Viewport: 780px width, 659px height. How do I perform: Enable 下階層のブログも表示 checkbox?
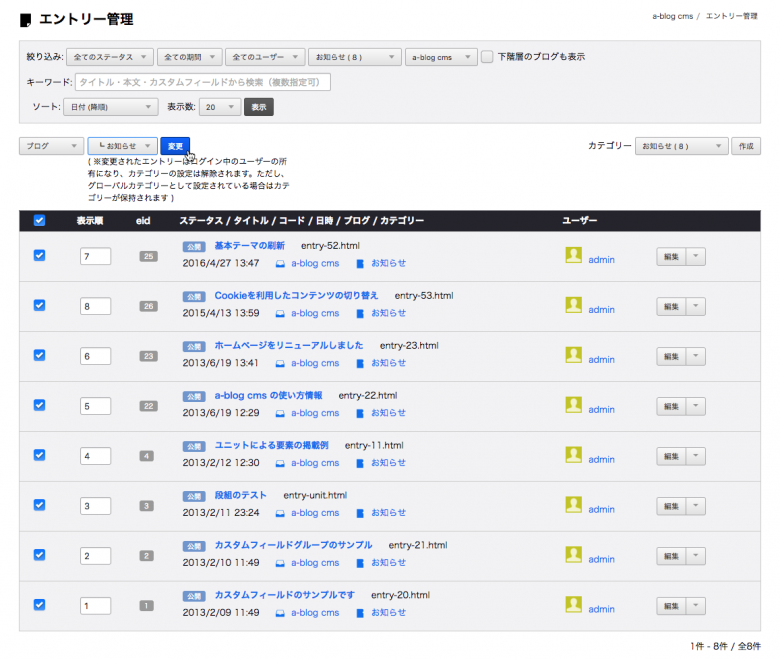[487, 57]
